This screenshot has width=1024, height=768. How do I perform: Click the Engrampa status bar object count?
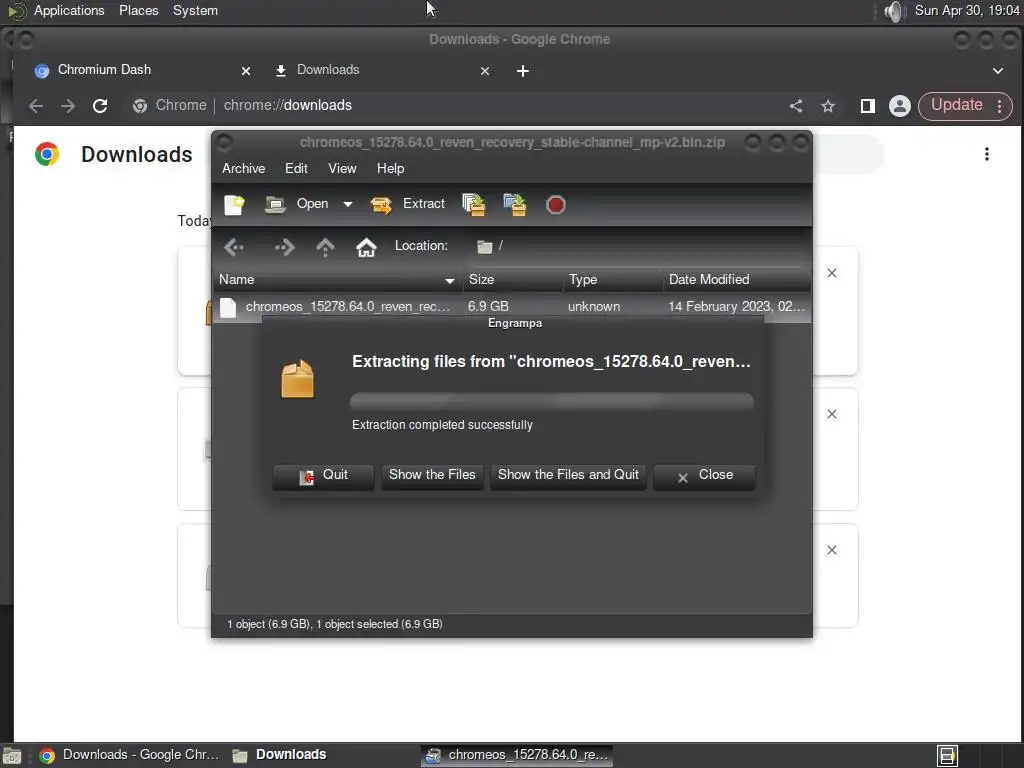tap(335, 624)
